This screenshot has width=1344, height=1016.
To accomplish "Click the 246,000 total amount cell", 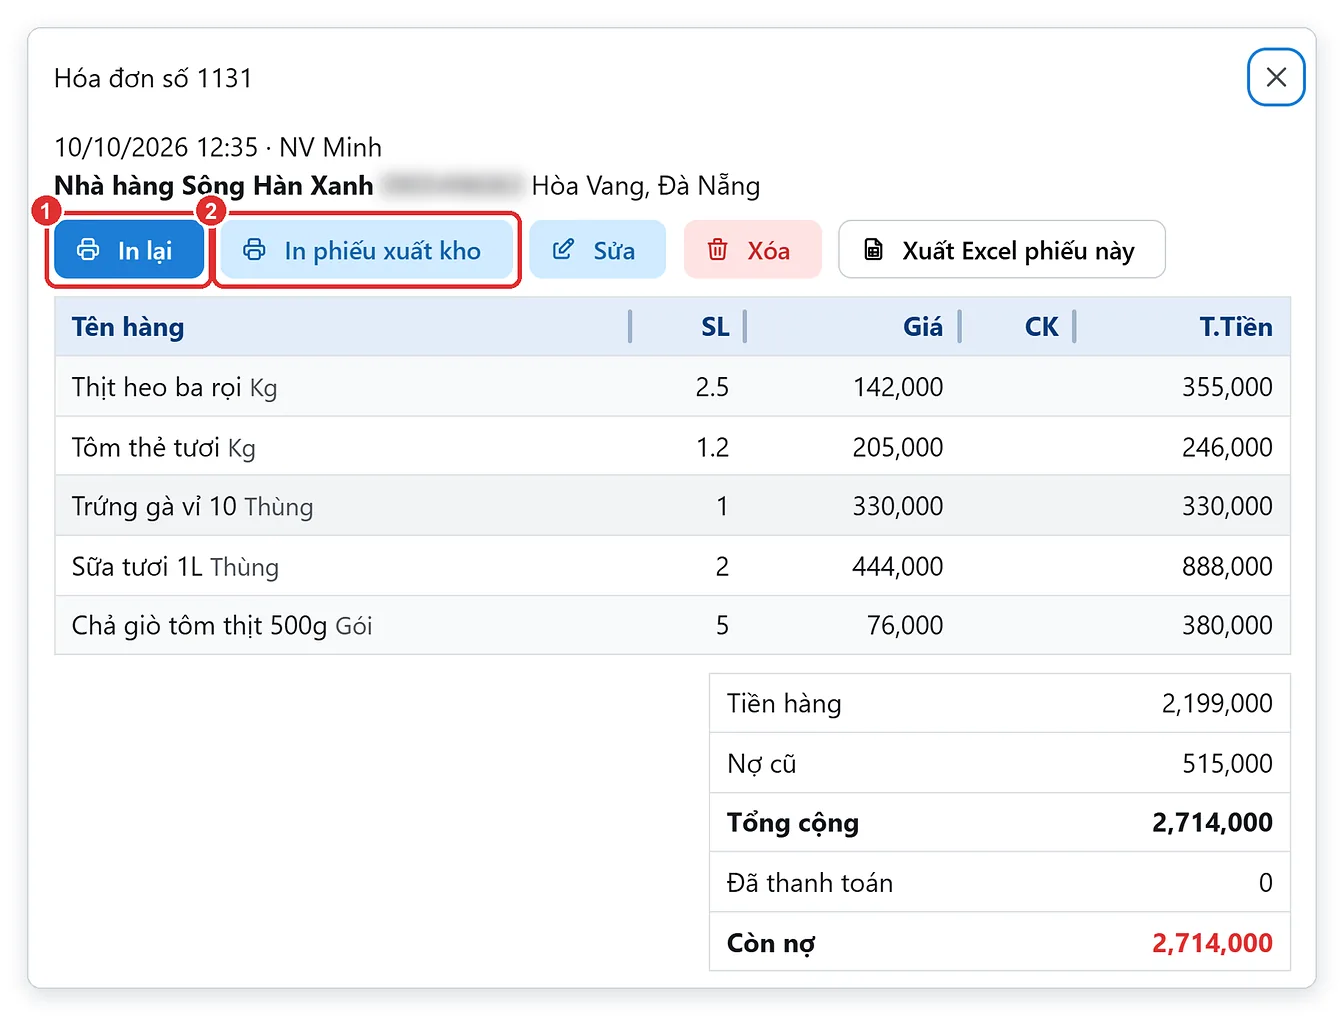I will tap(1227, 447).
